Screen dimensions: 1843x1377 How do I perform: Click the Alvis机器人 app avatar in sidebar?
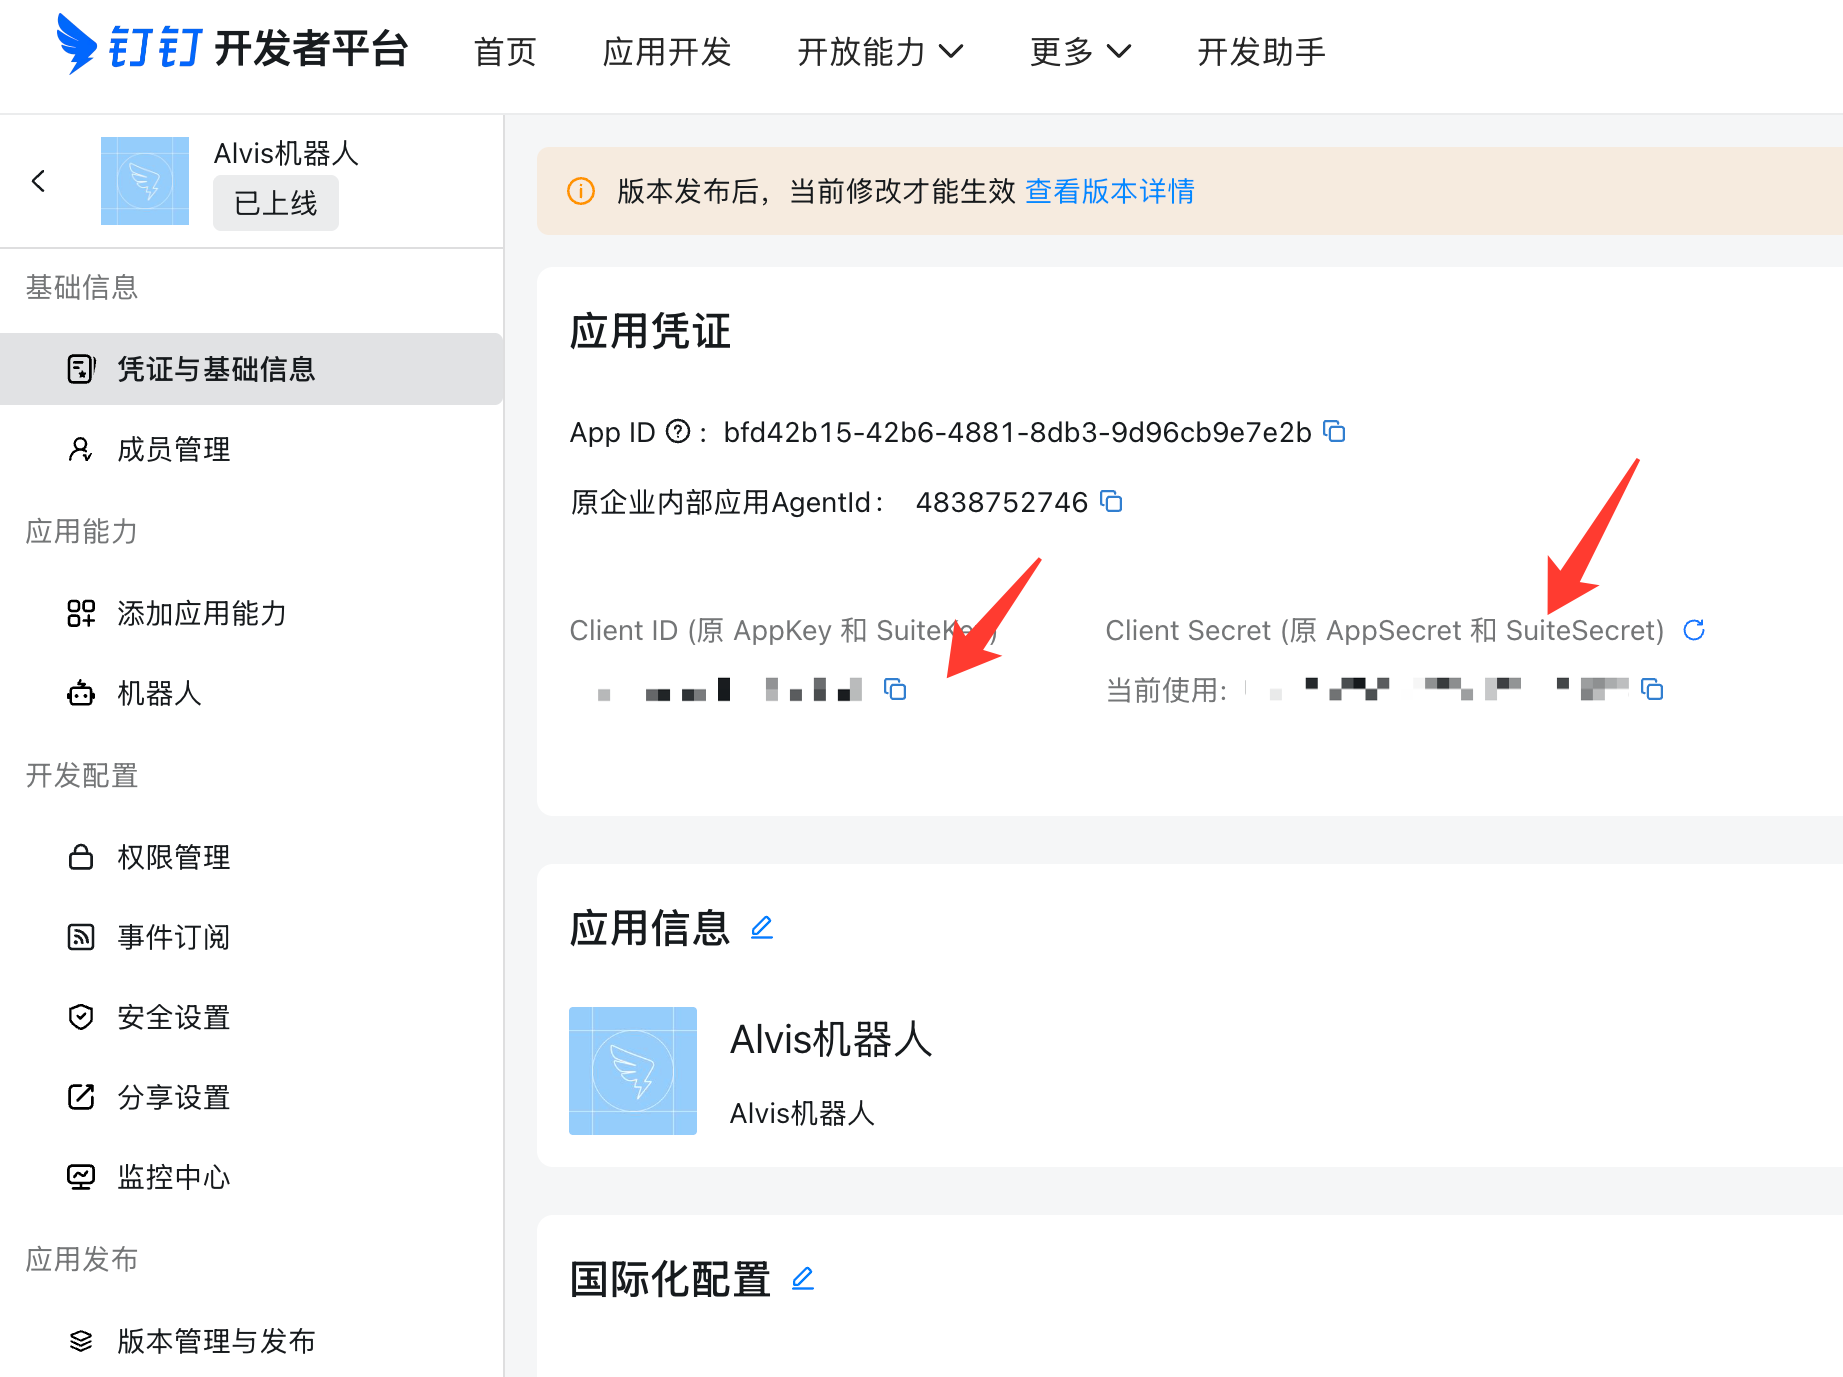point(145,181)
